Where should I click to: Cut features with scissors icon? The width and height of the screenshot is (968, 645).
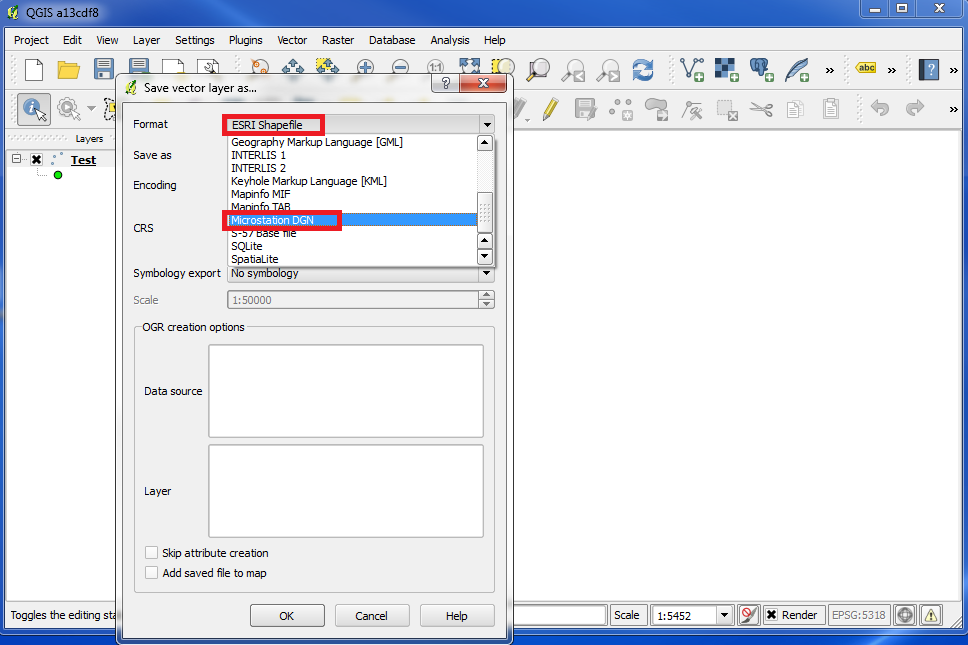[x=761, y=110]
